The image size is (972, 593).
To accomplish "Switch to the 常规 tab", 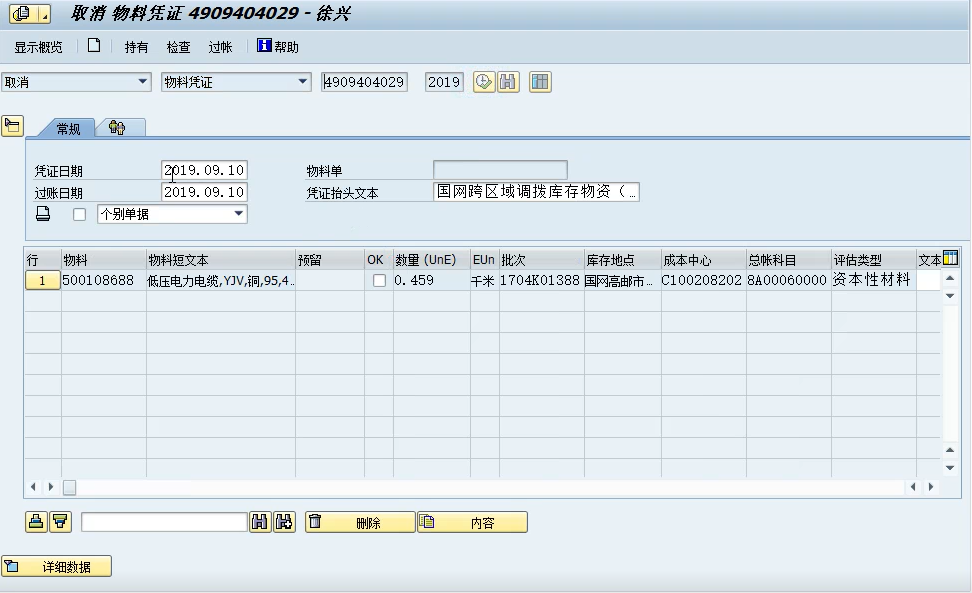I will [x=68, y=129].
